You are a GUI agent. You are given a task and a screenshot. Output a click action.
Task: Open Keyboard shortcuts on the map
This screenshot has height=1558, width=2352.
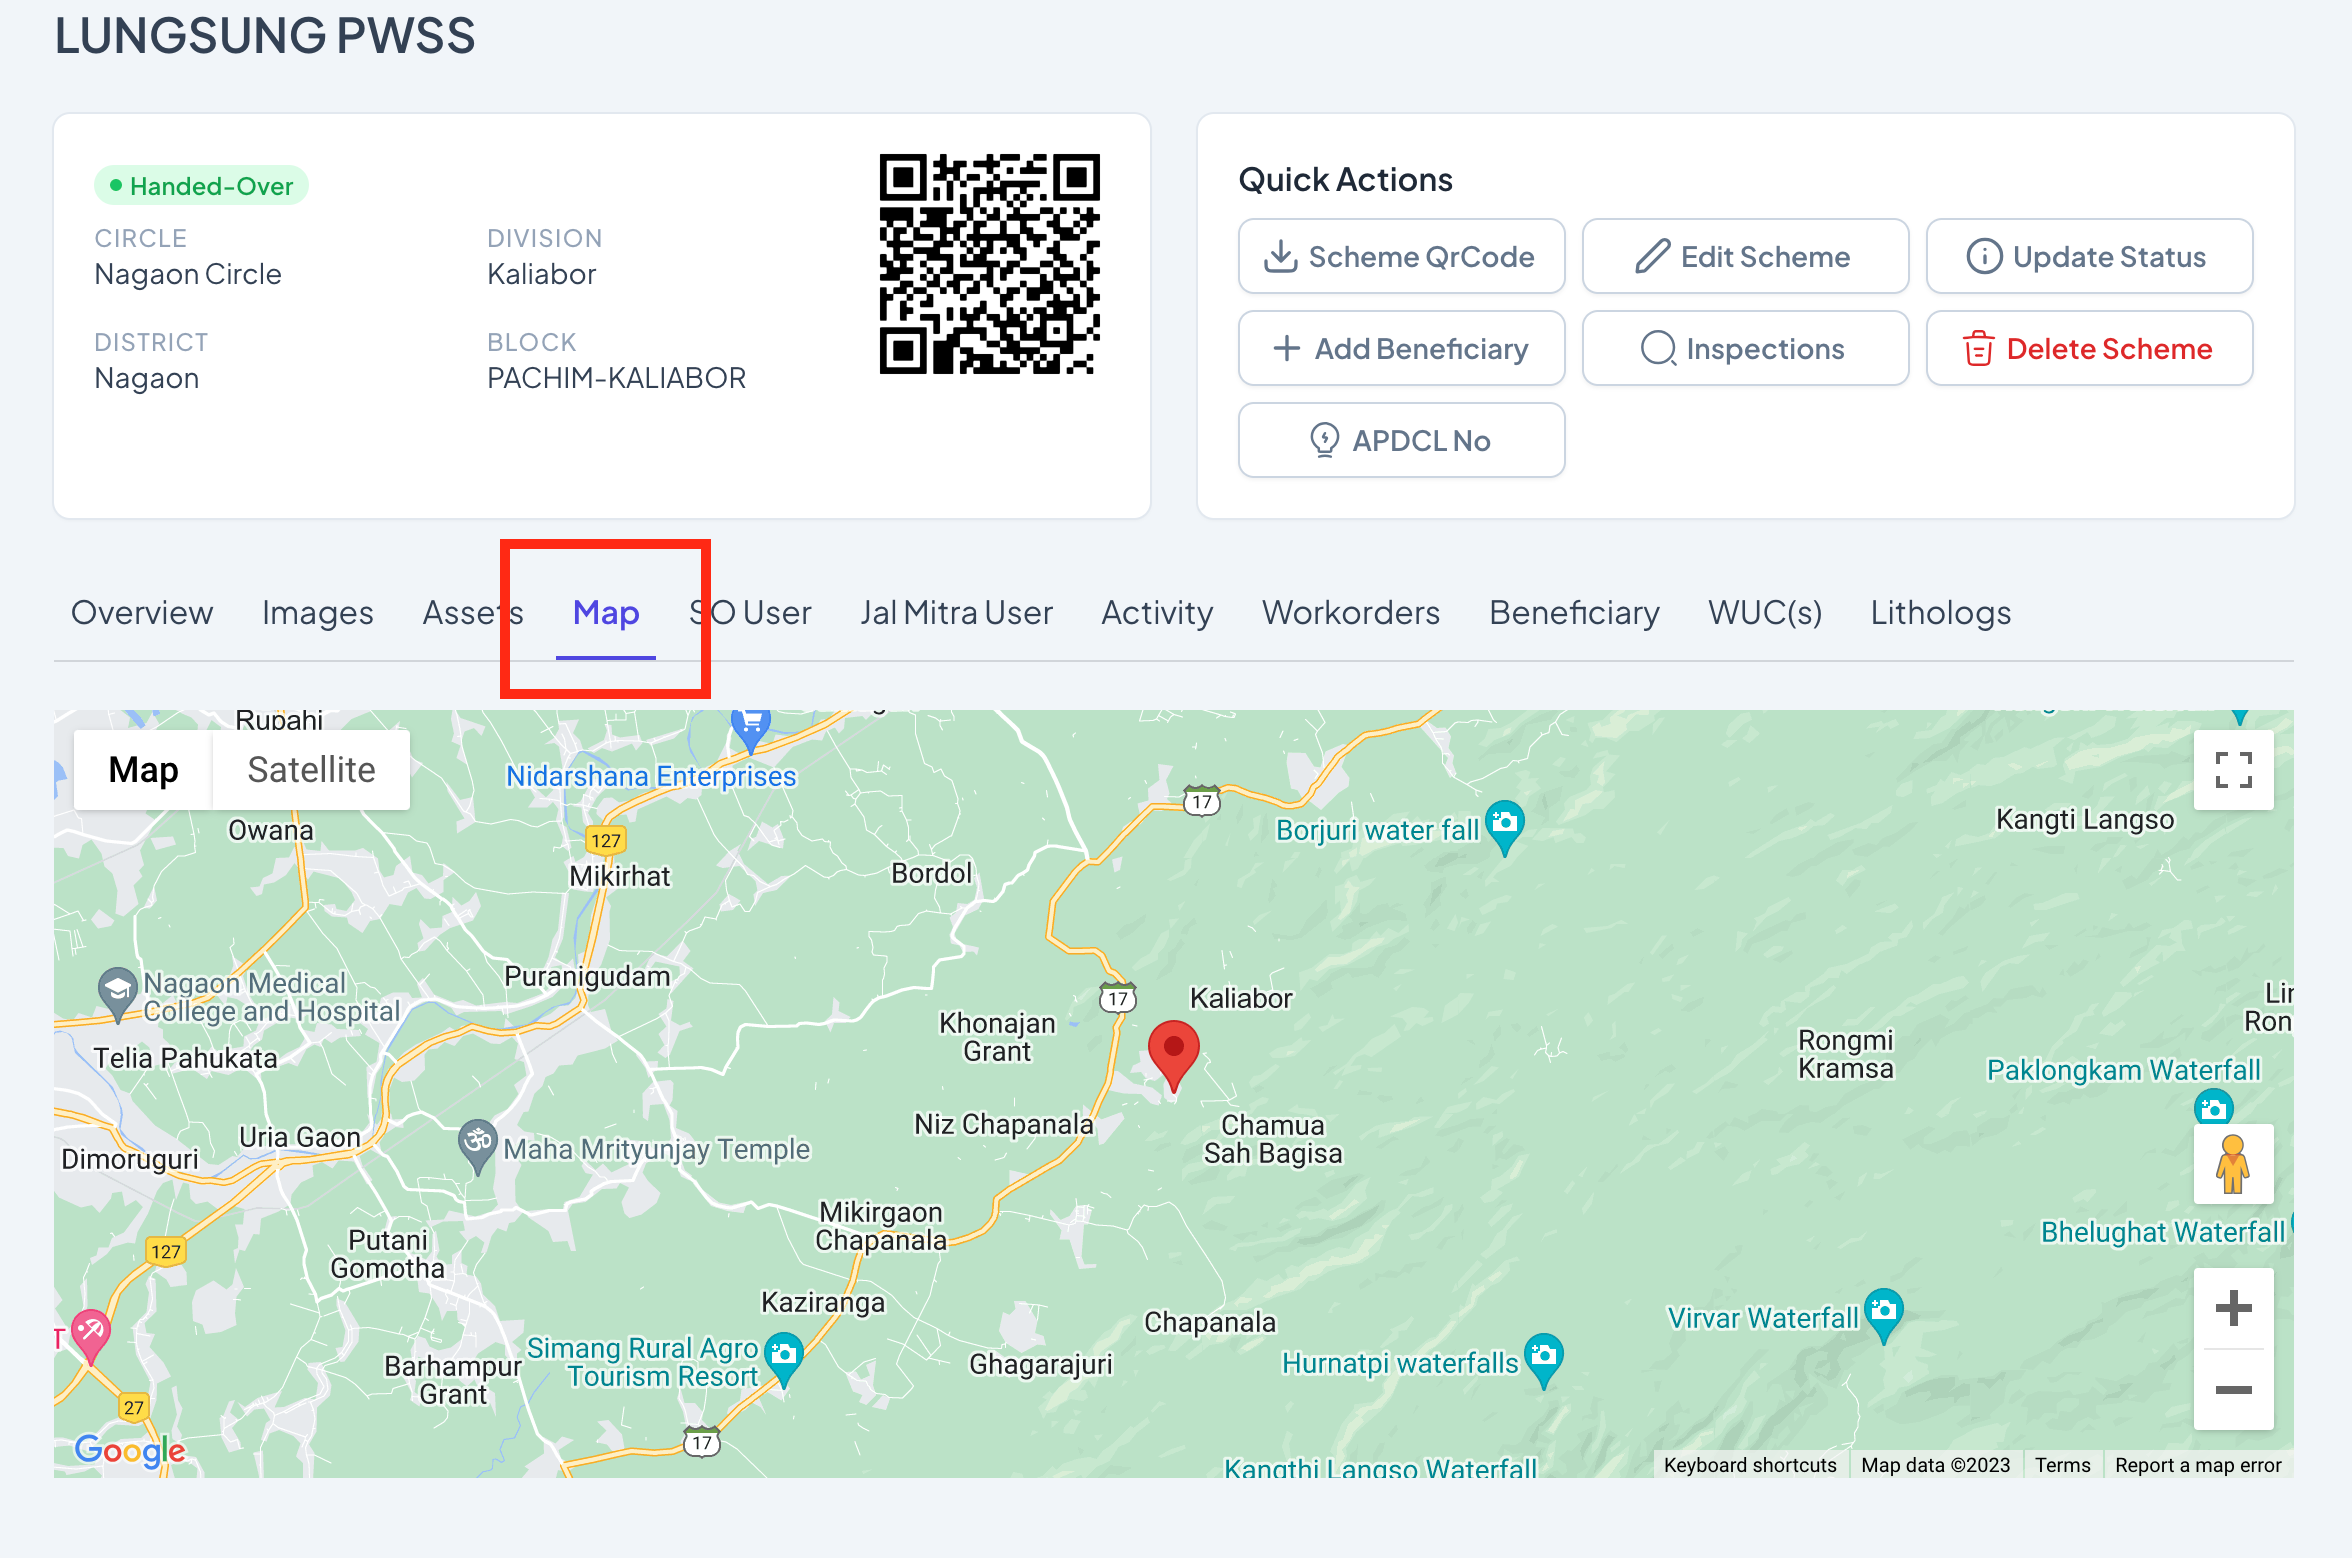(x=1750, y=1465)
